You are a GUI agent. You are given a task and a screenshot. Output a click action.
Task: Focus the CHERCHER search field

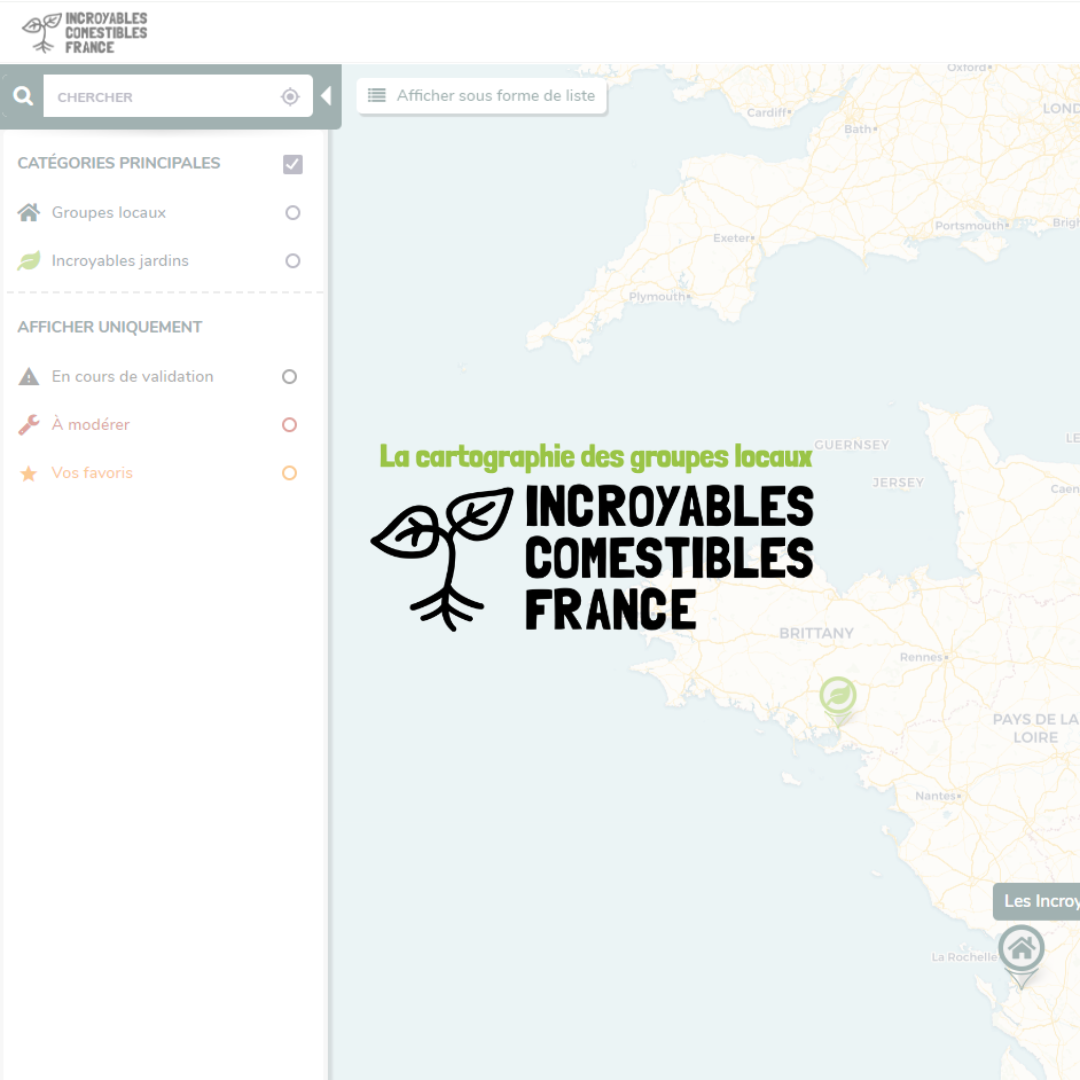[x=178, y=96]
